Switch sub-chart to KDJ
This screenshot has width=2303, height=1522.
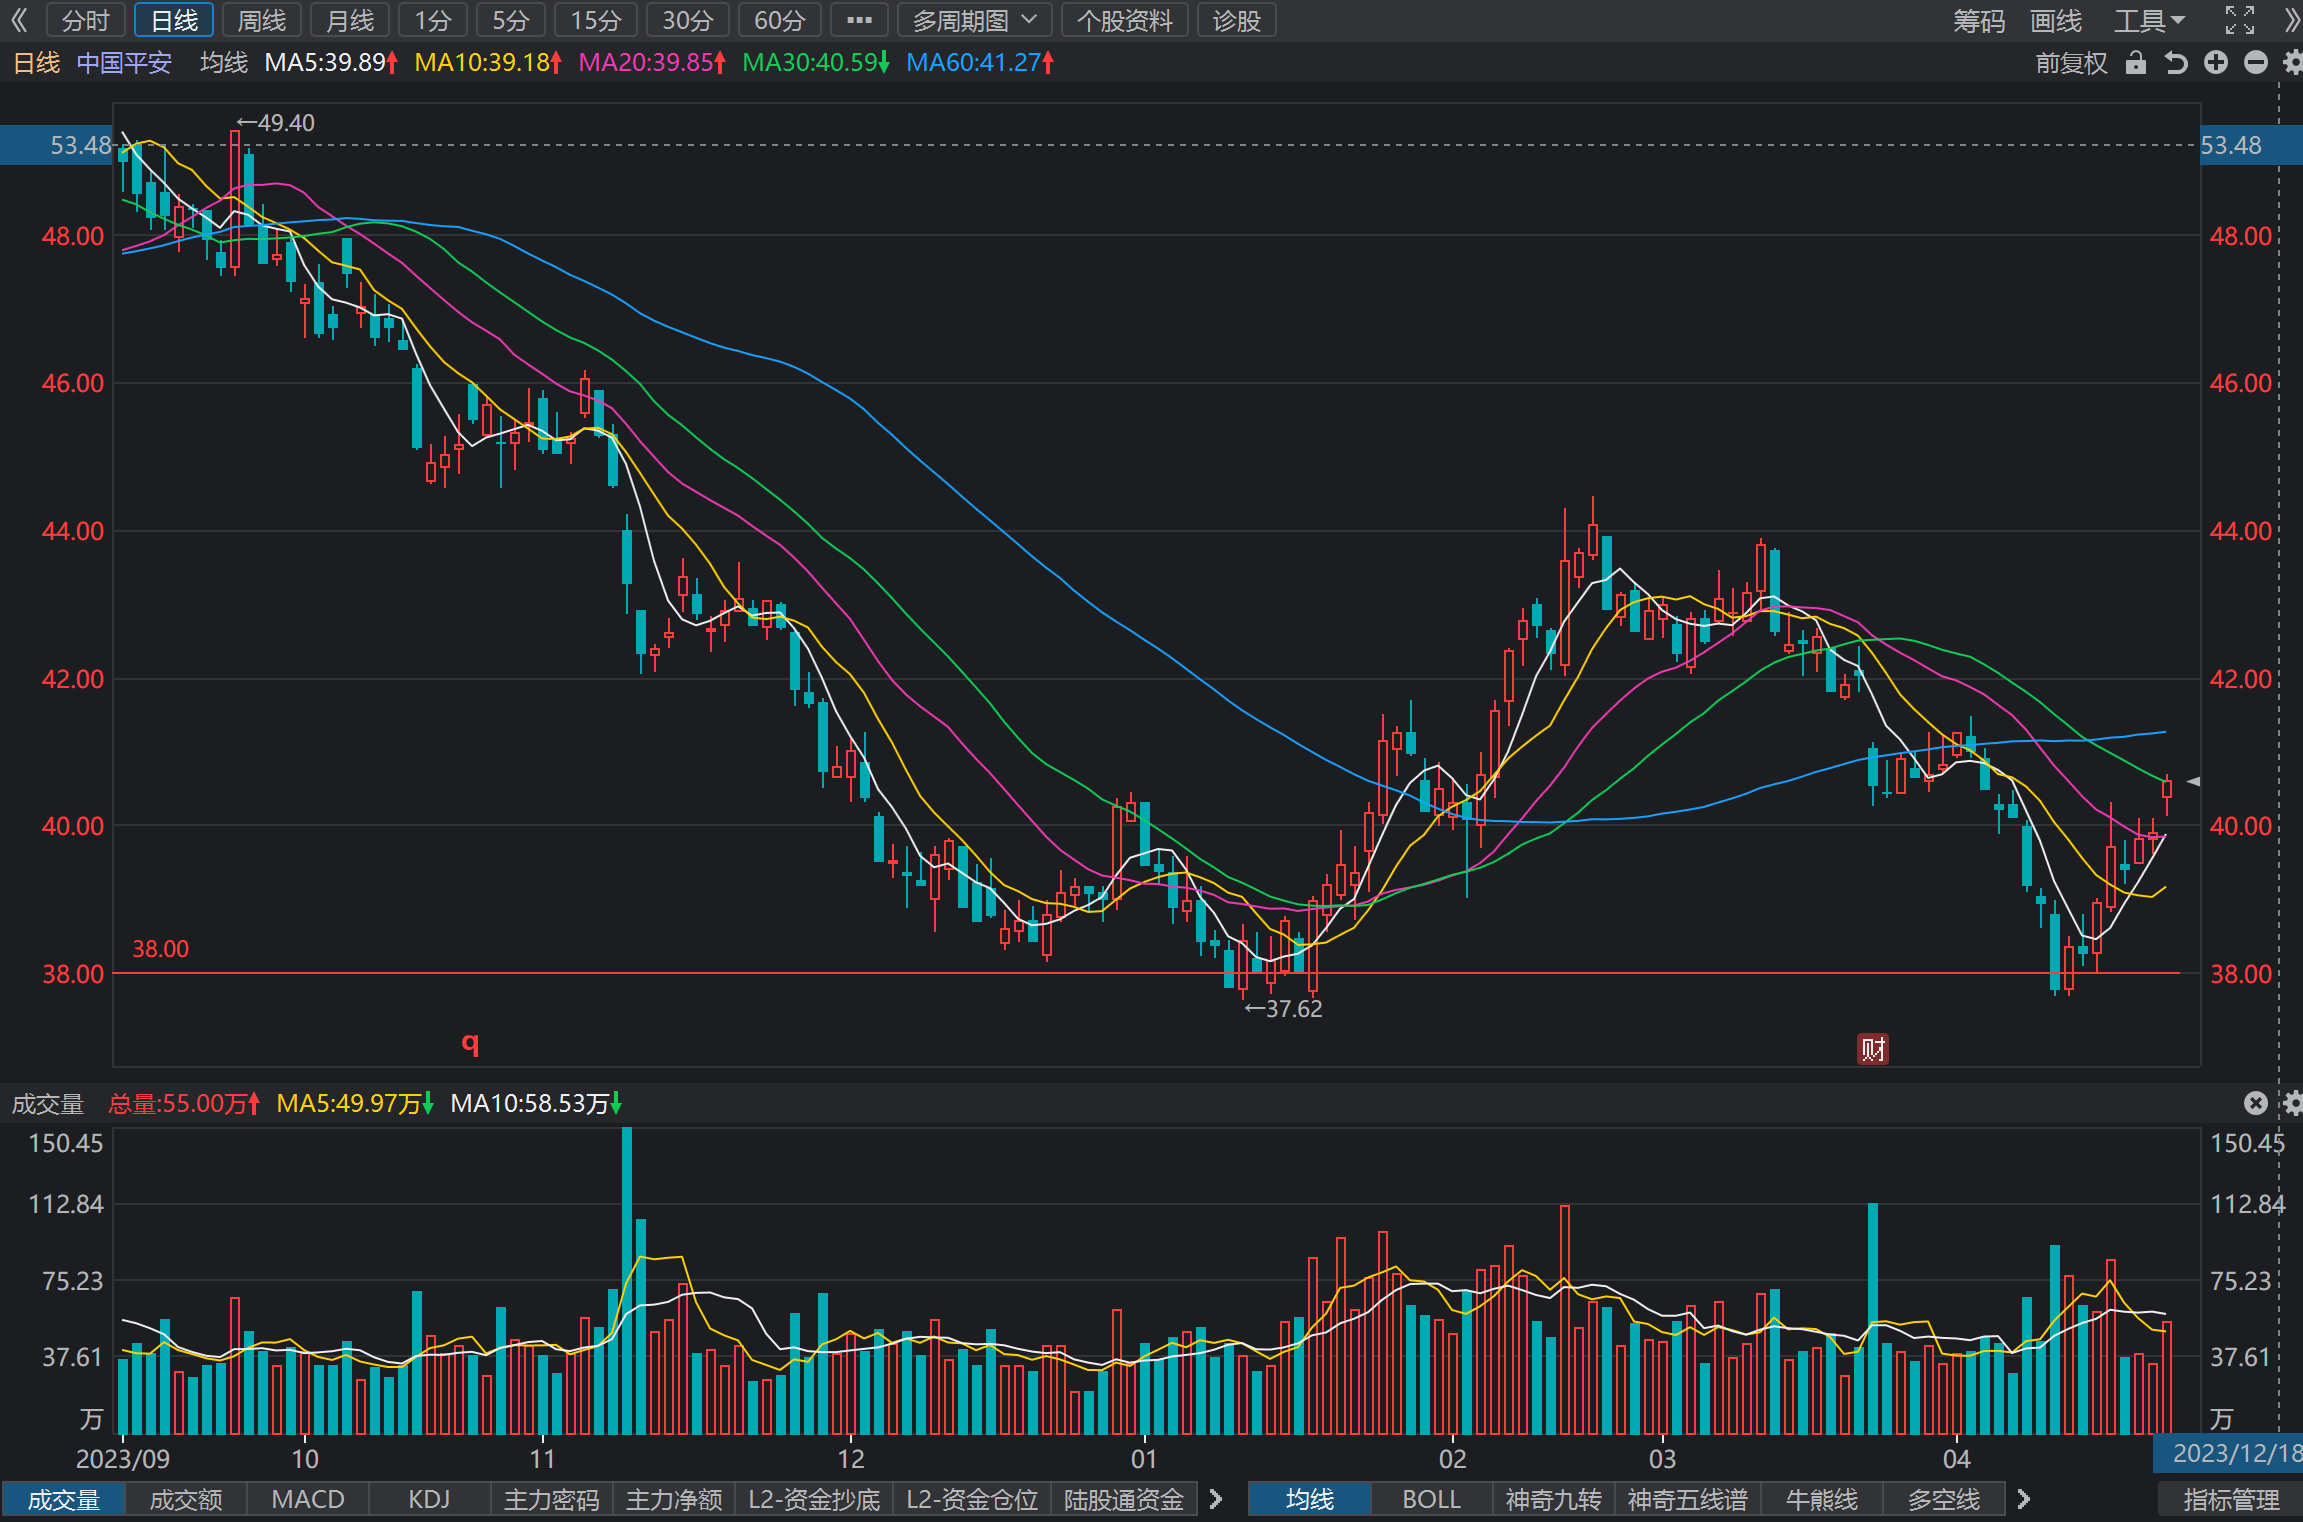click(429, 1499)
